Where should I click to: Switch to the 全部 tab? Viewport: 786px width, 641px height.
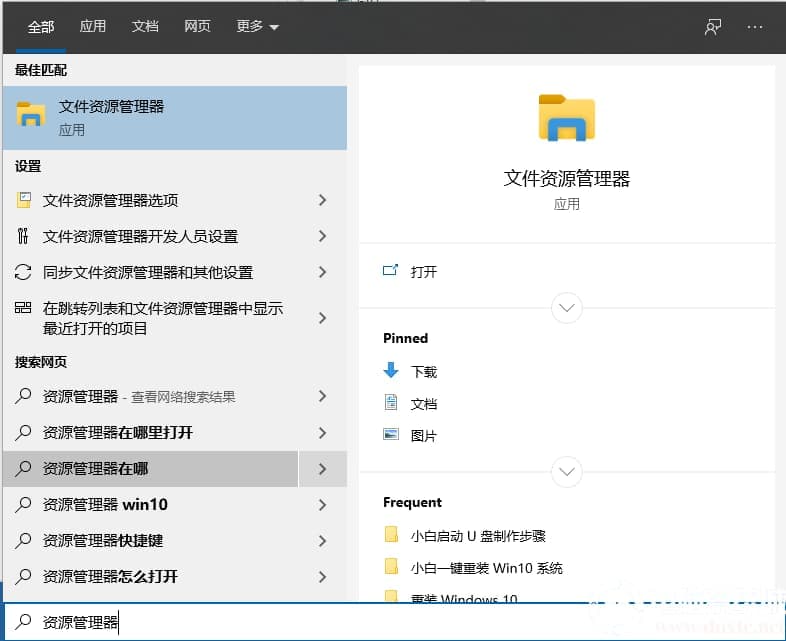[x=41, y=27]
